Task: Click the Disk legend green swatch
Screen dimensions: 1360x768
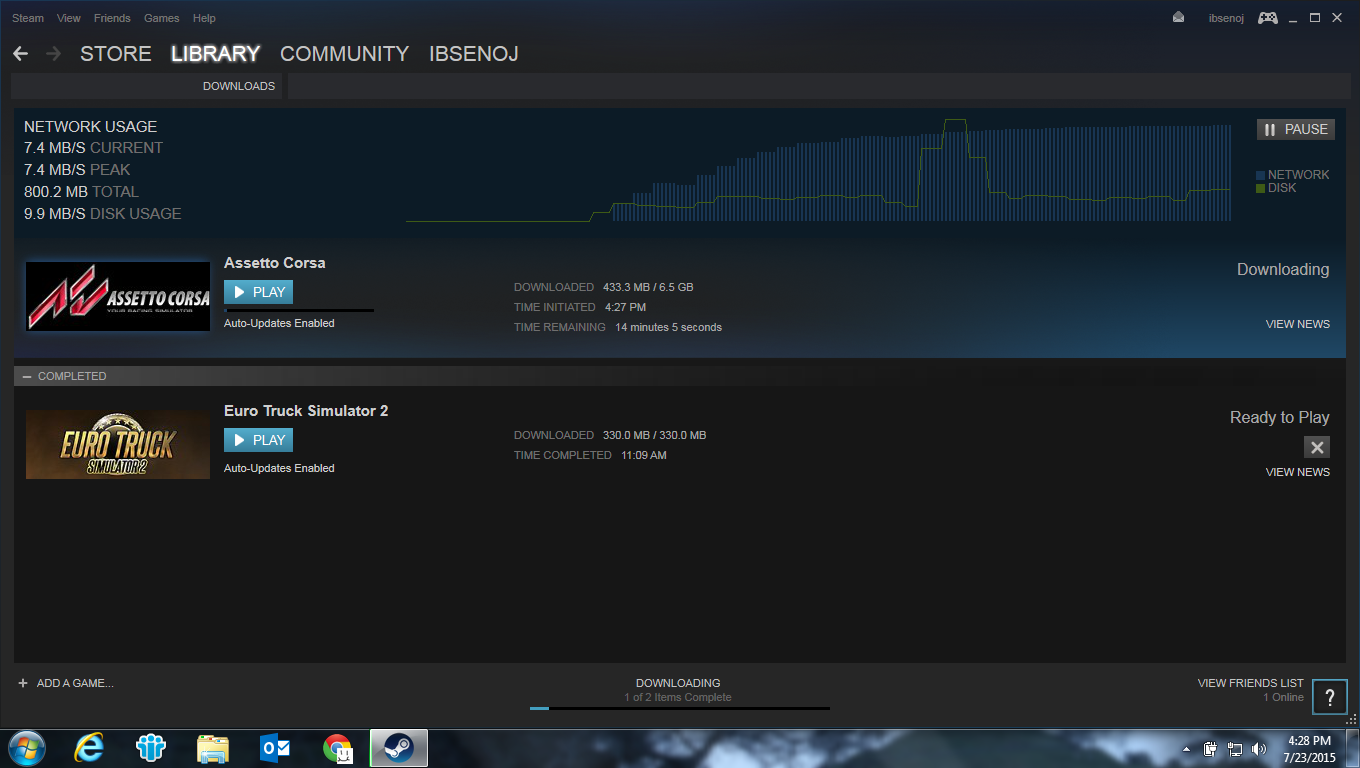Action: tap(1260, 188)
